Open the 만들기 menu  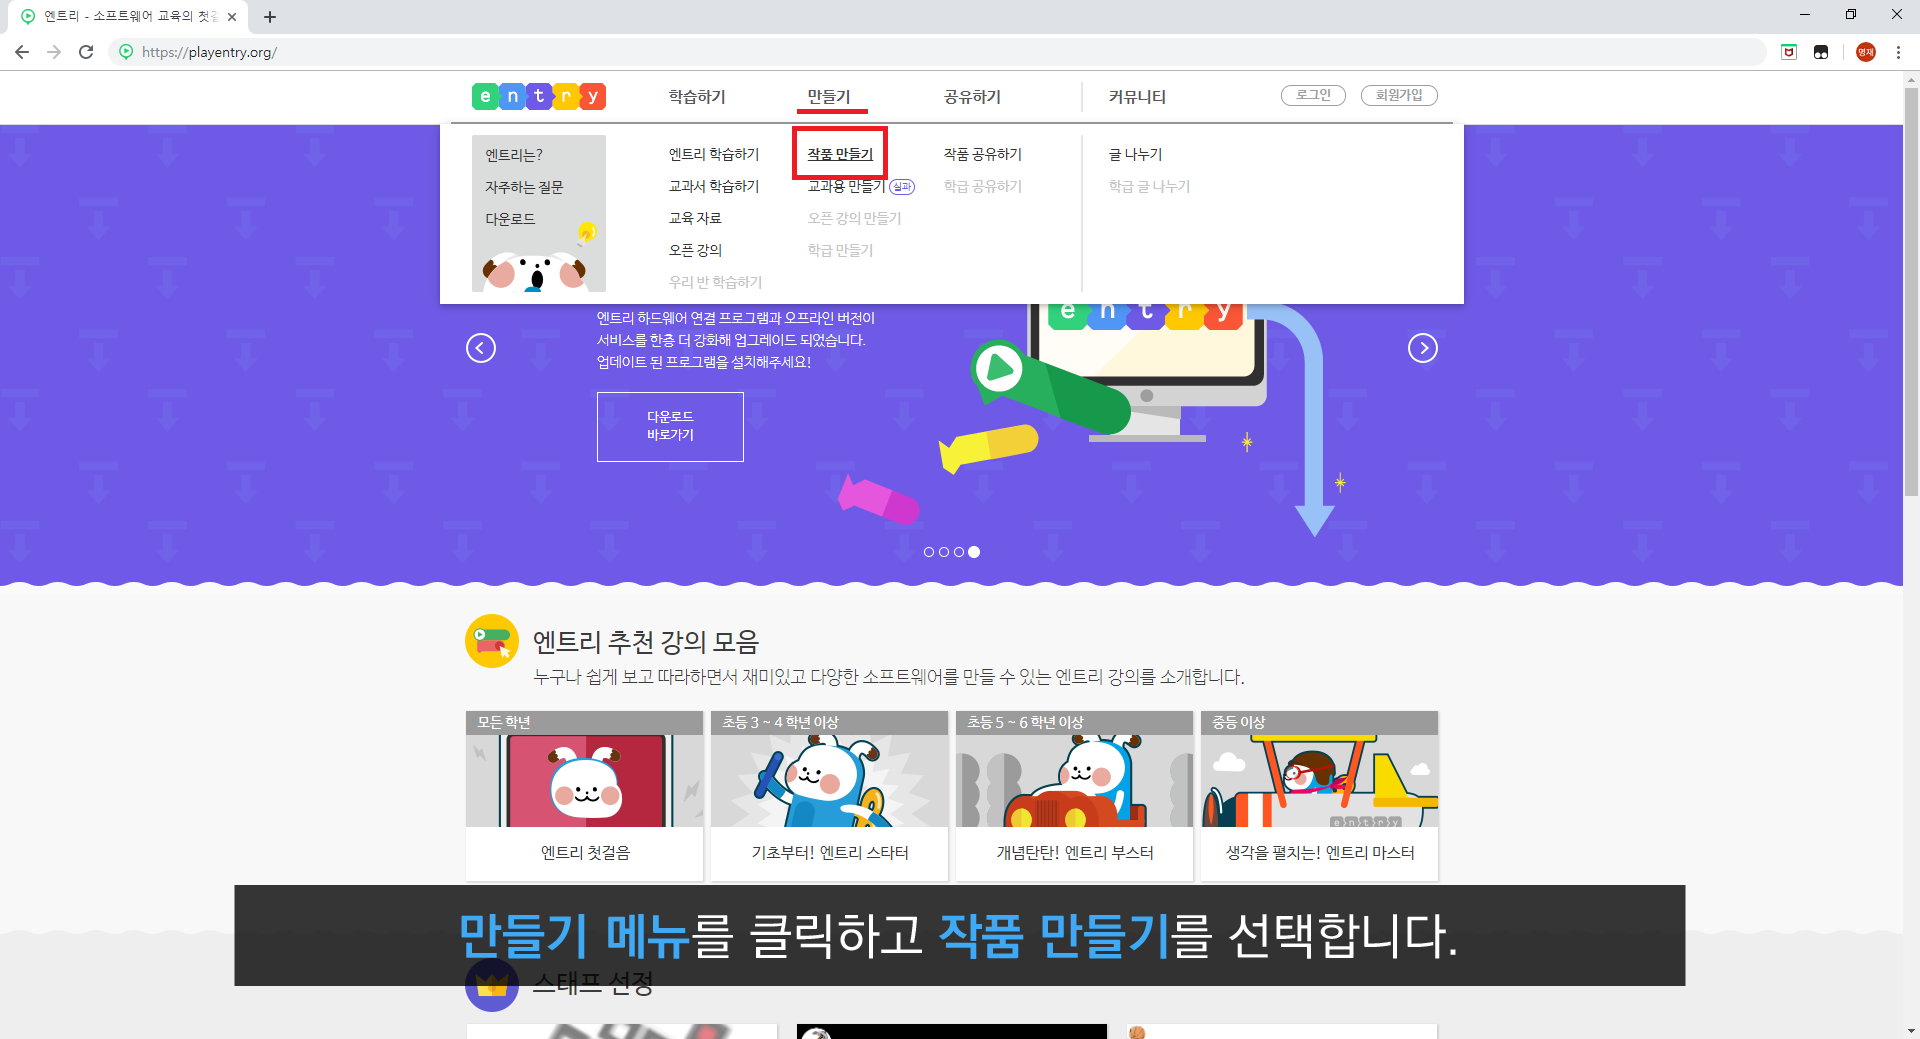coord(829,97)
